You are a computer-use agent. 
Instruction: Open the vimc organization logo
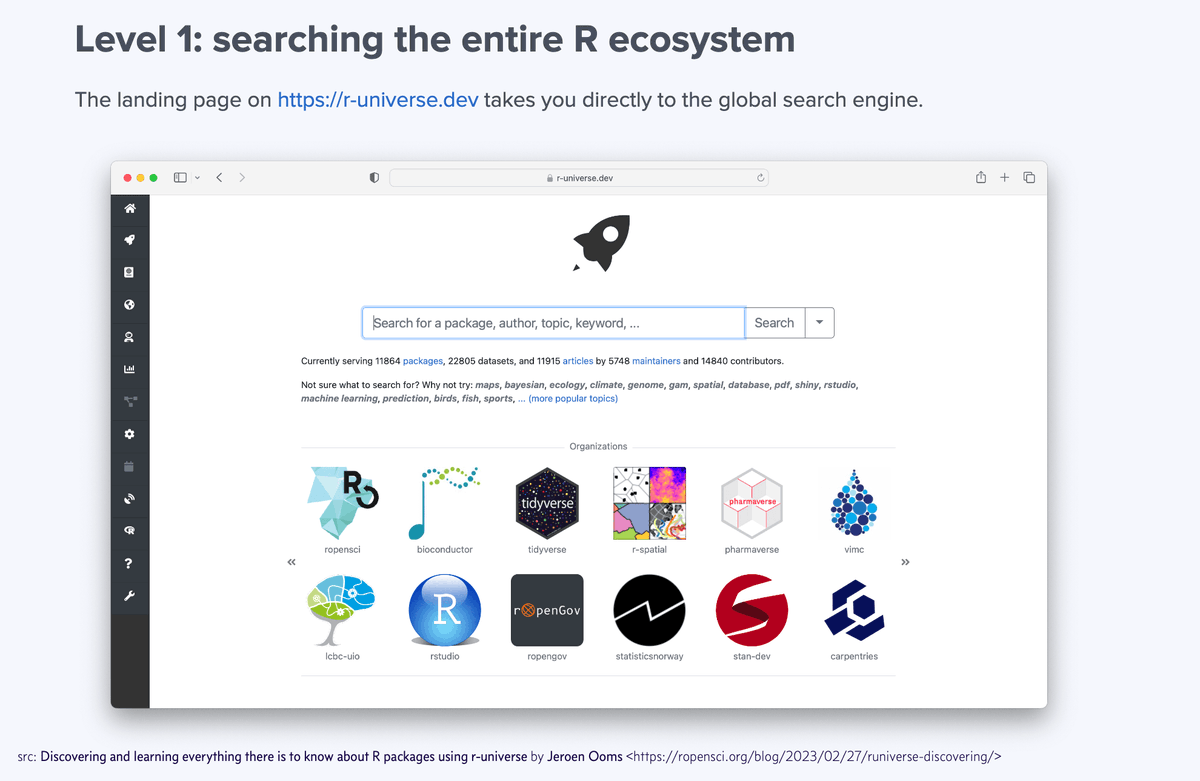tap(854, 502)
